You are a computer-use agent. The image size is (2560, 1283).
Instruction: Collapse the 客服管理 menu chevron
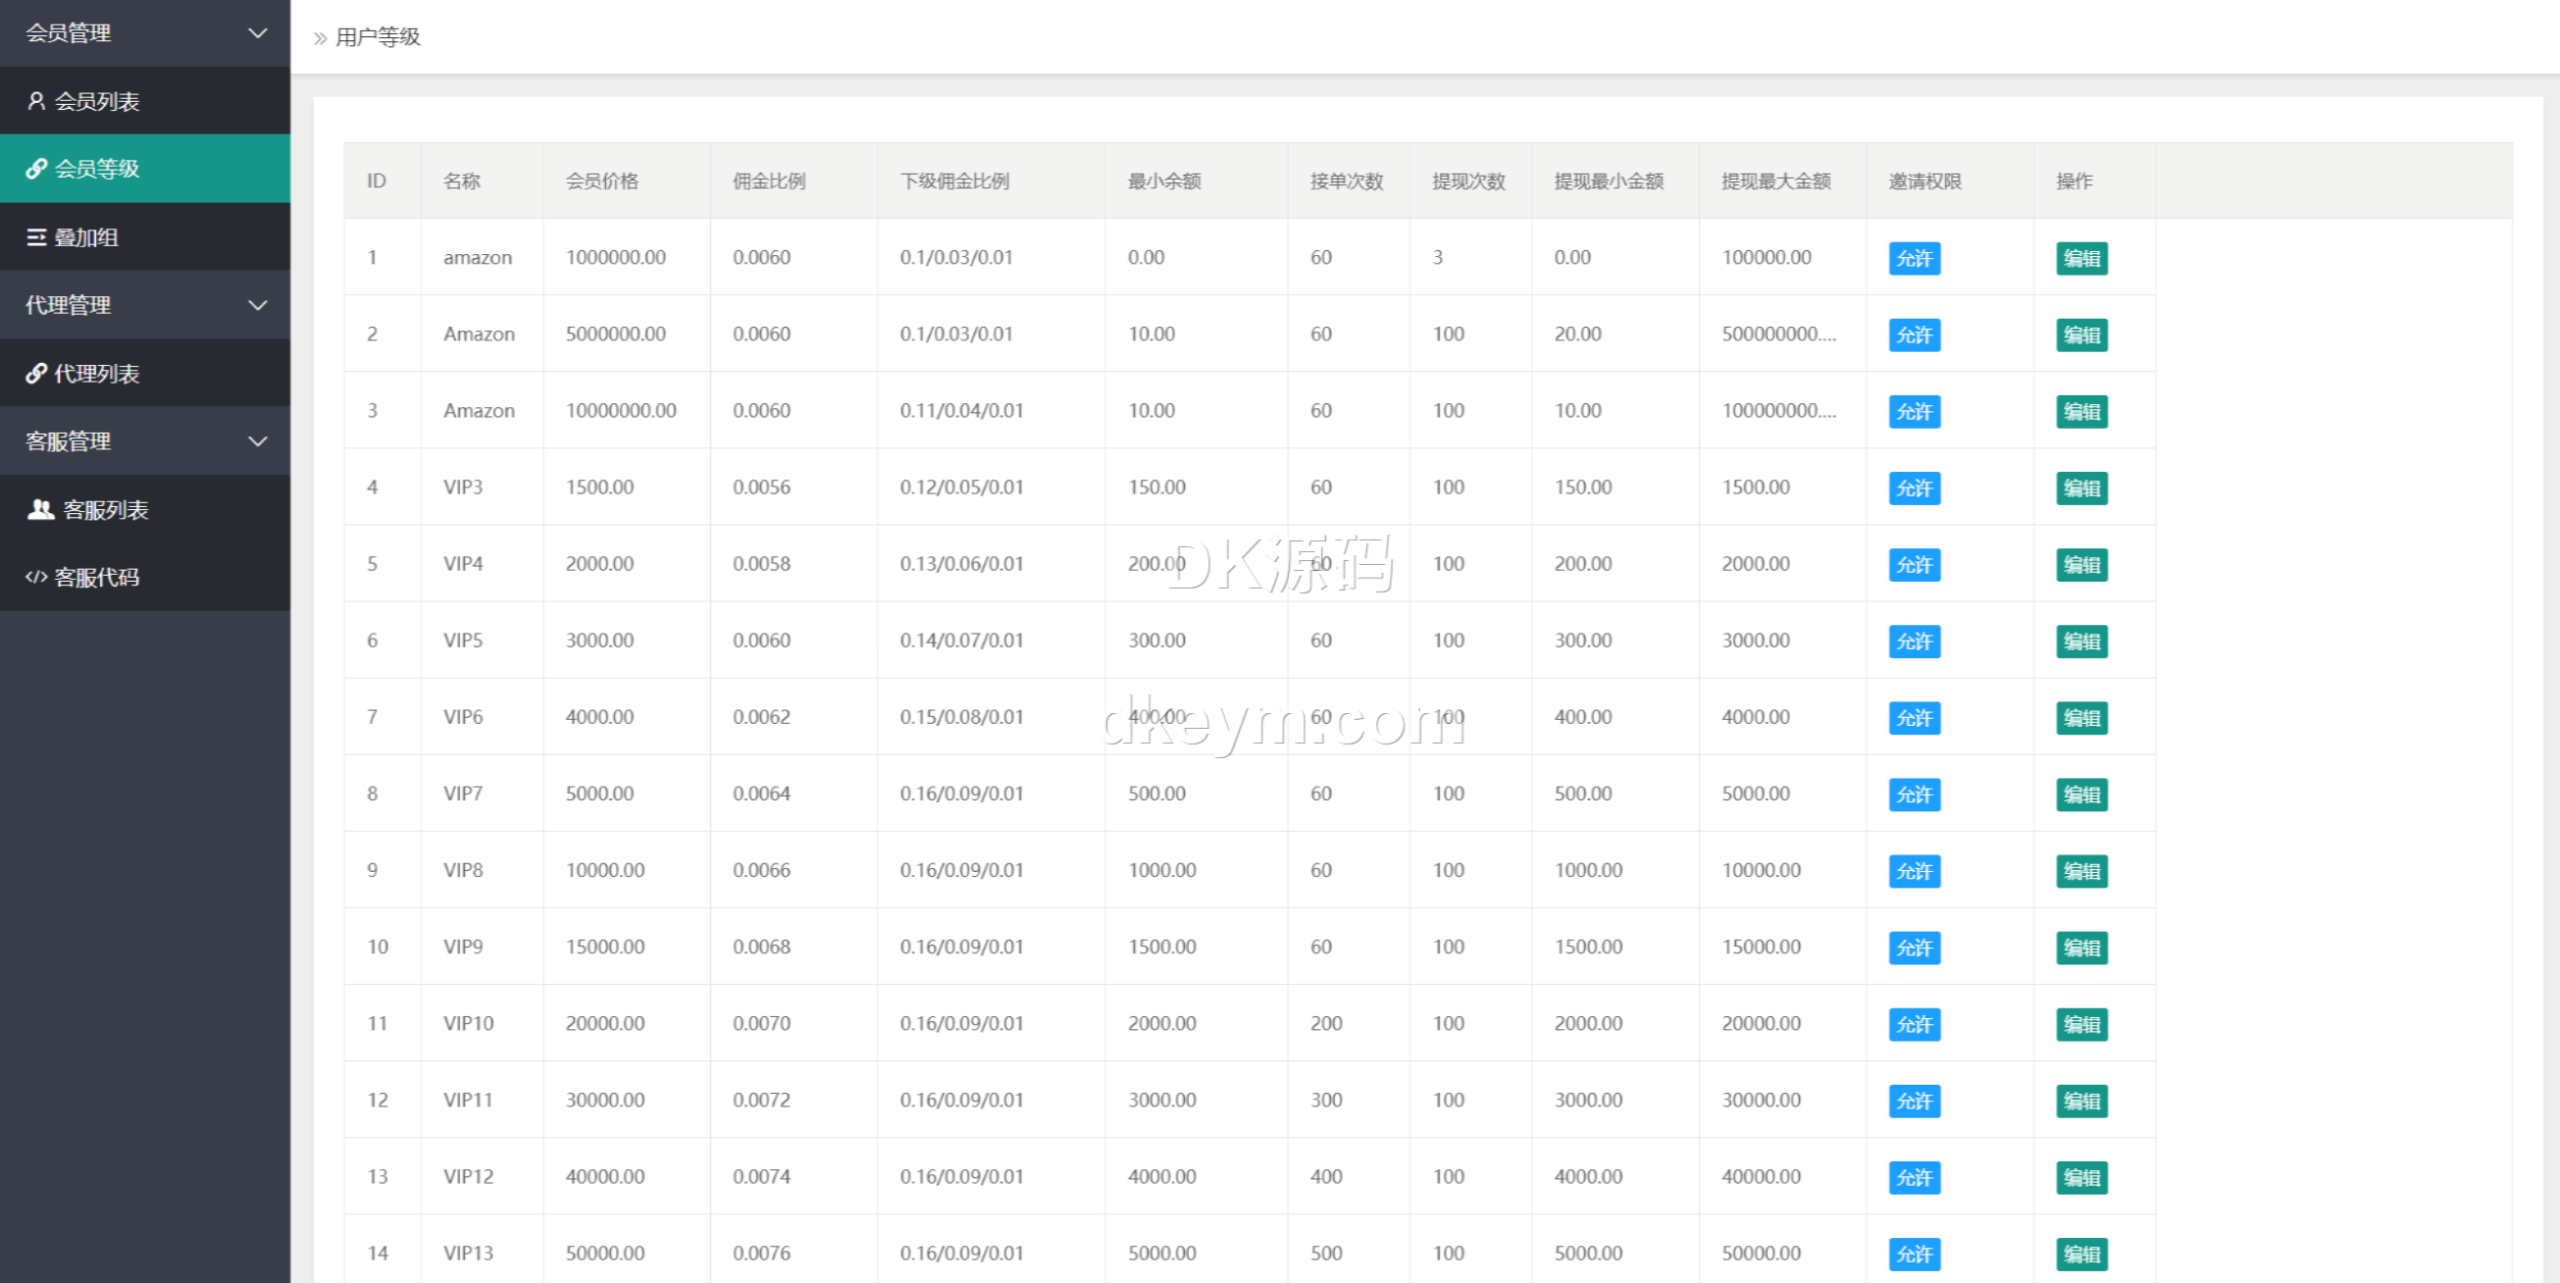point(257,441)
